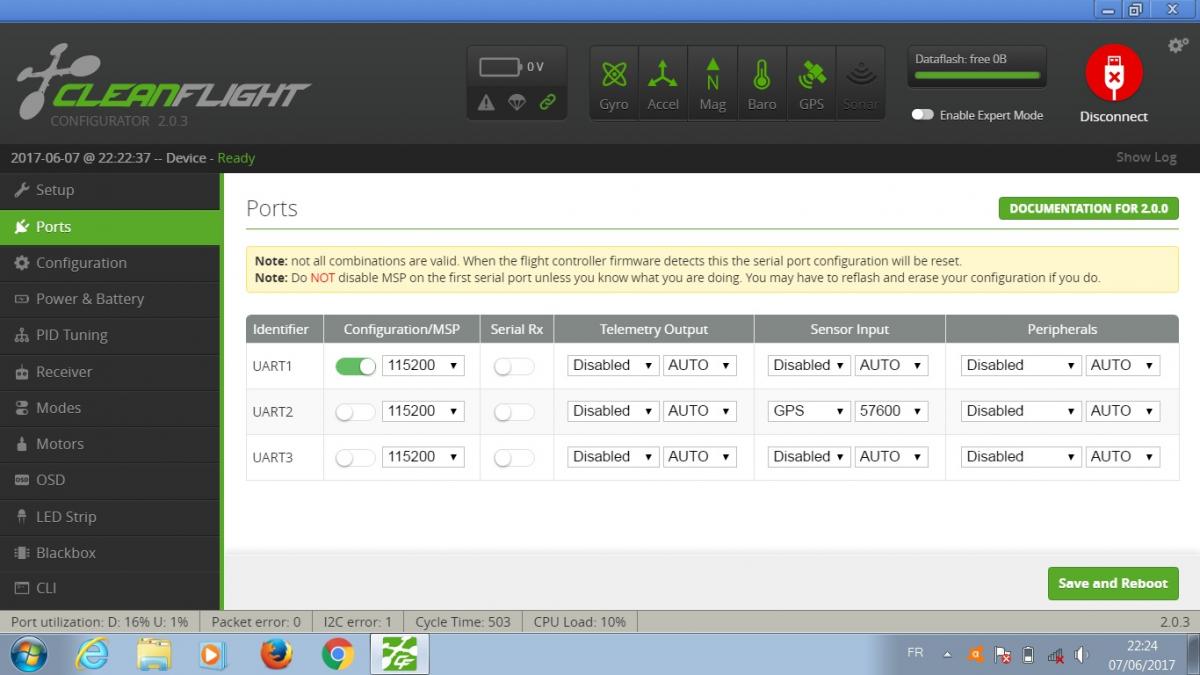Launch Firefox from the Windows taskbar
This screenshot has width=1200, height=675.
276,654
